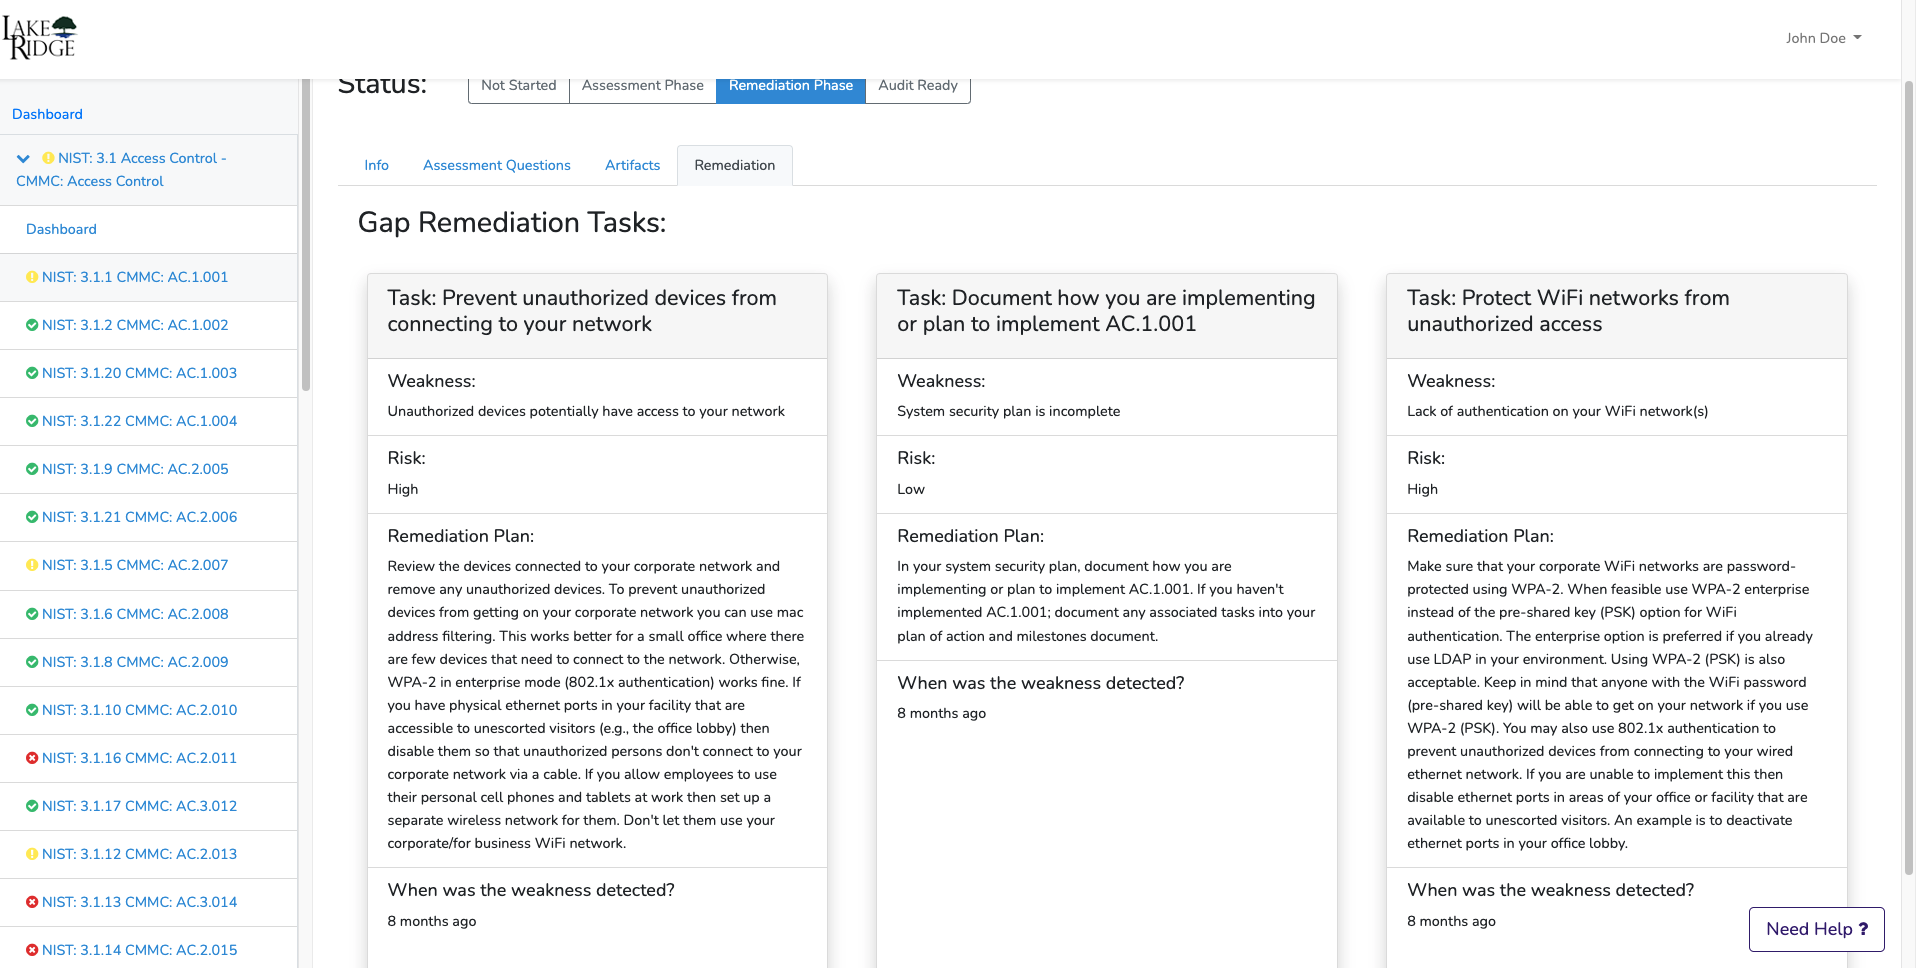Open the Artifacts tab

pyautogui.click(x=632, y=165)
